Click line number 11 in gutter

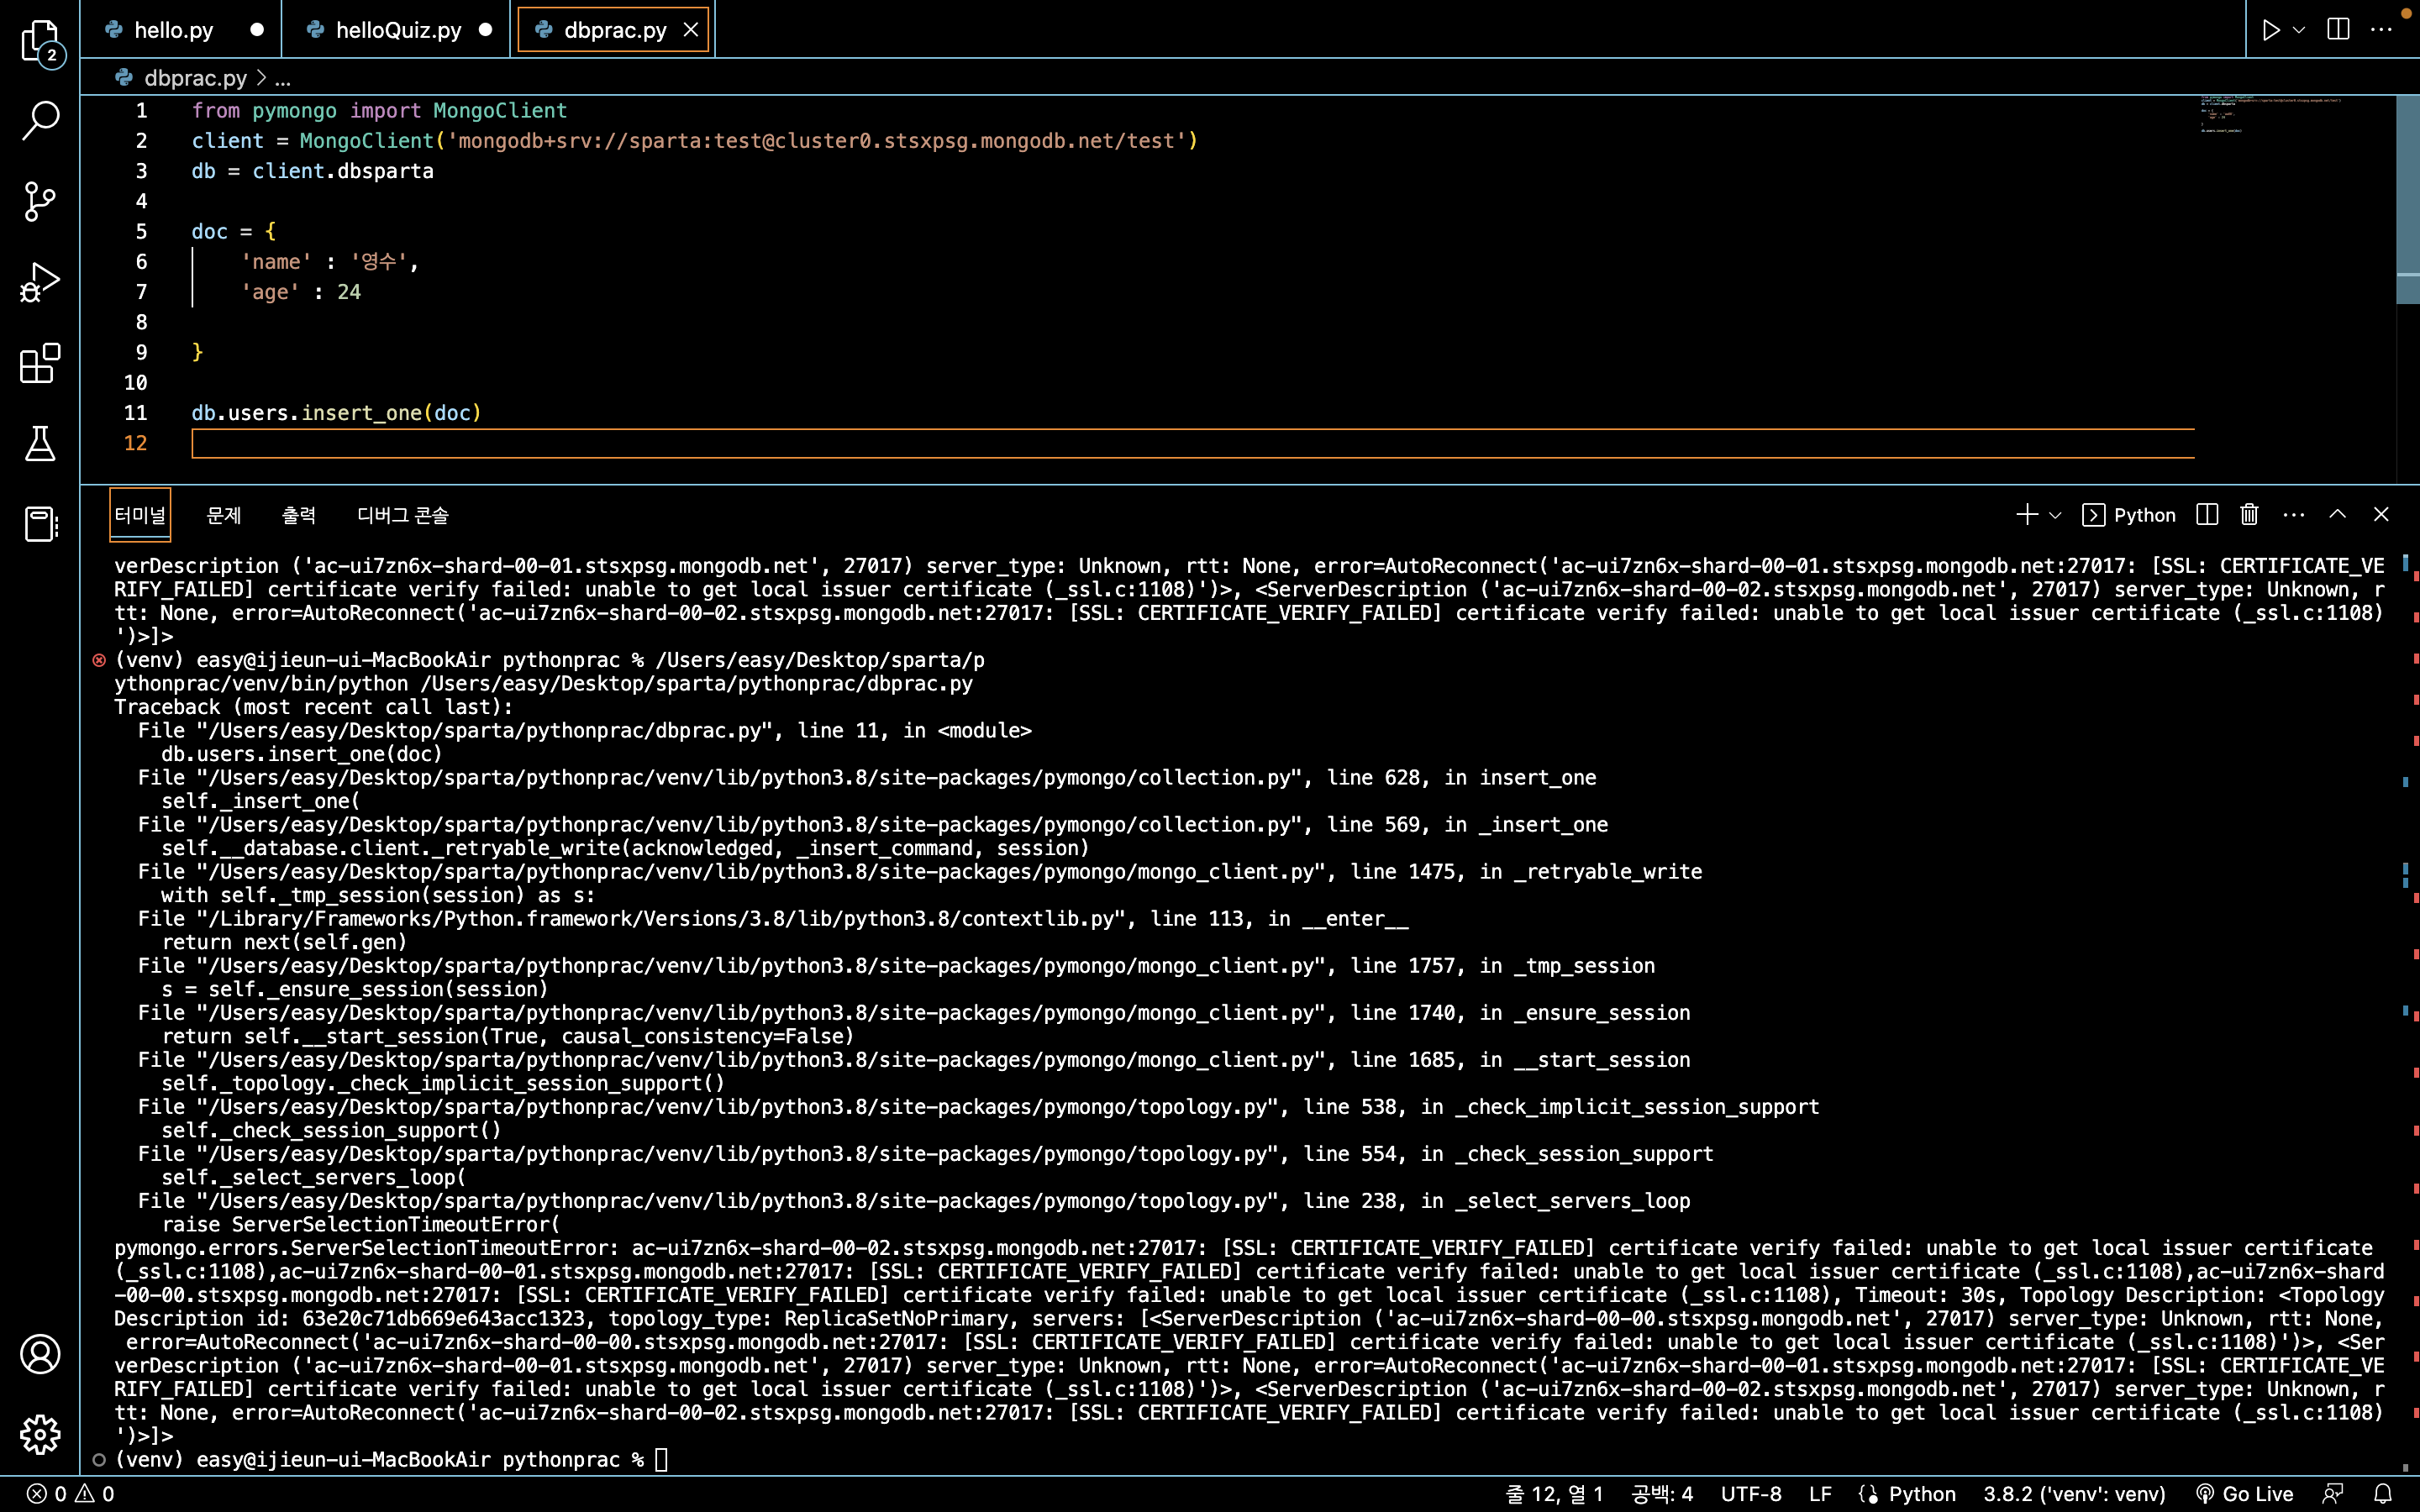tap(135, 413)
